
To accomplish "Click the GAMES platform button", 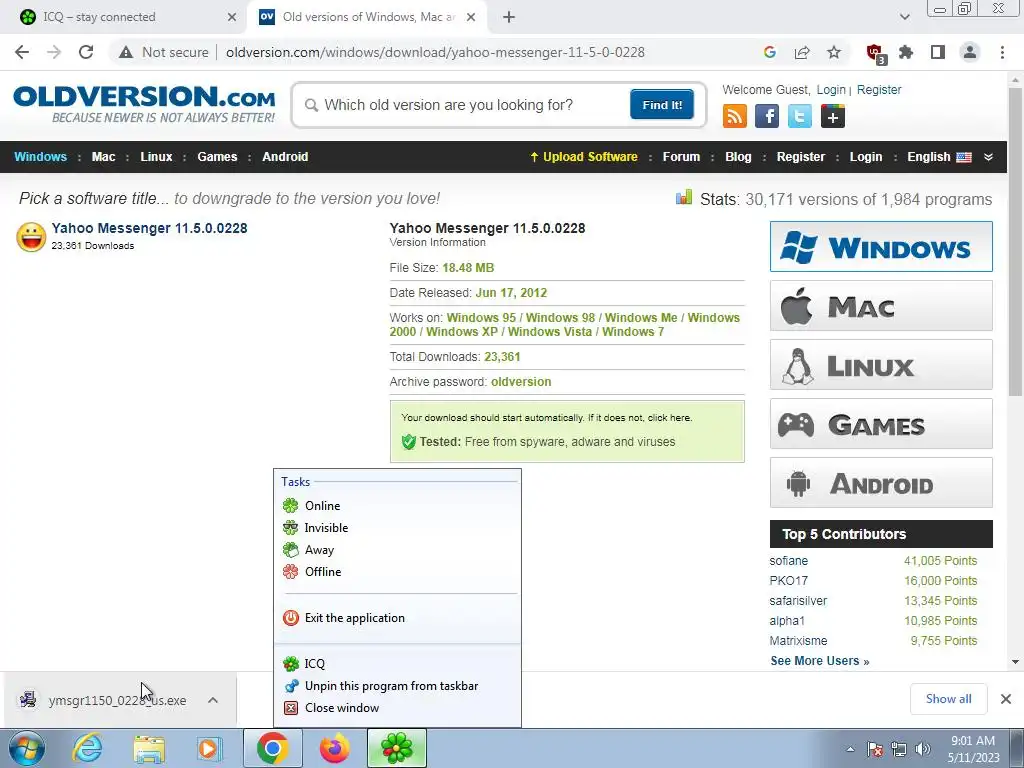I will click(881, 424).
